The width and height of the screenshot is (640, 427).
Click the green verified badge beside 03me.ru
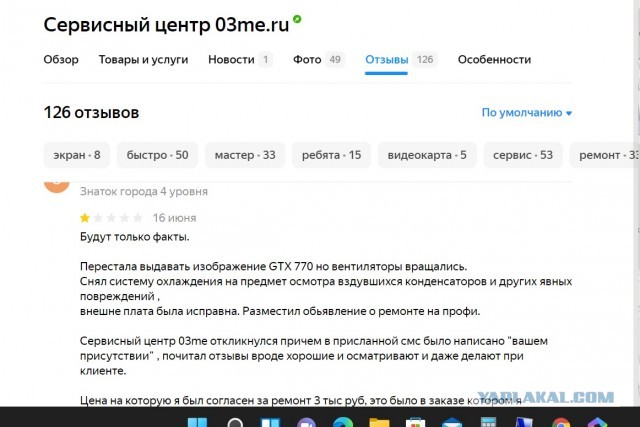coord(297,19)
